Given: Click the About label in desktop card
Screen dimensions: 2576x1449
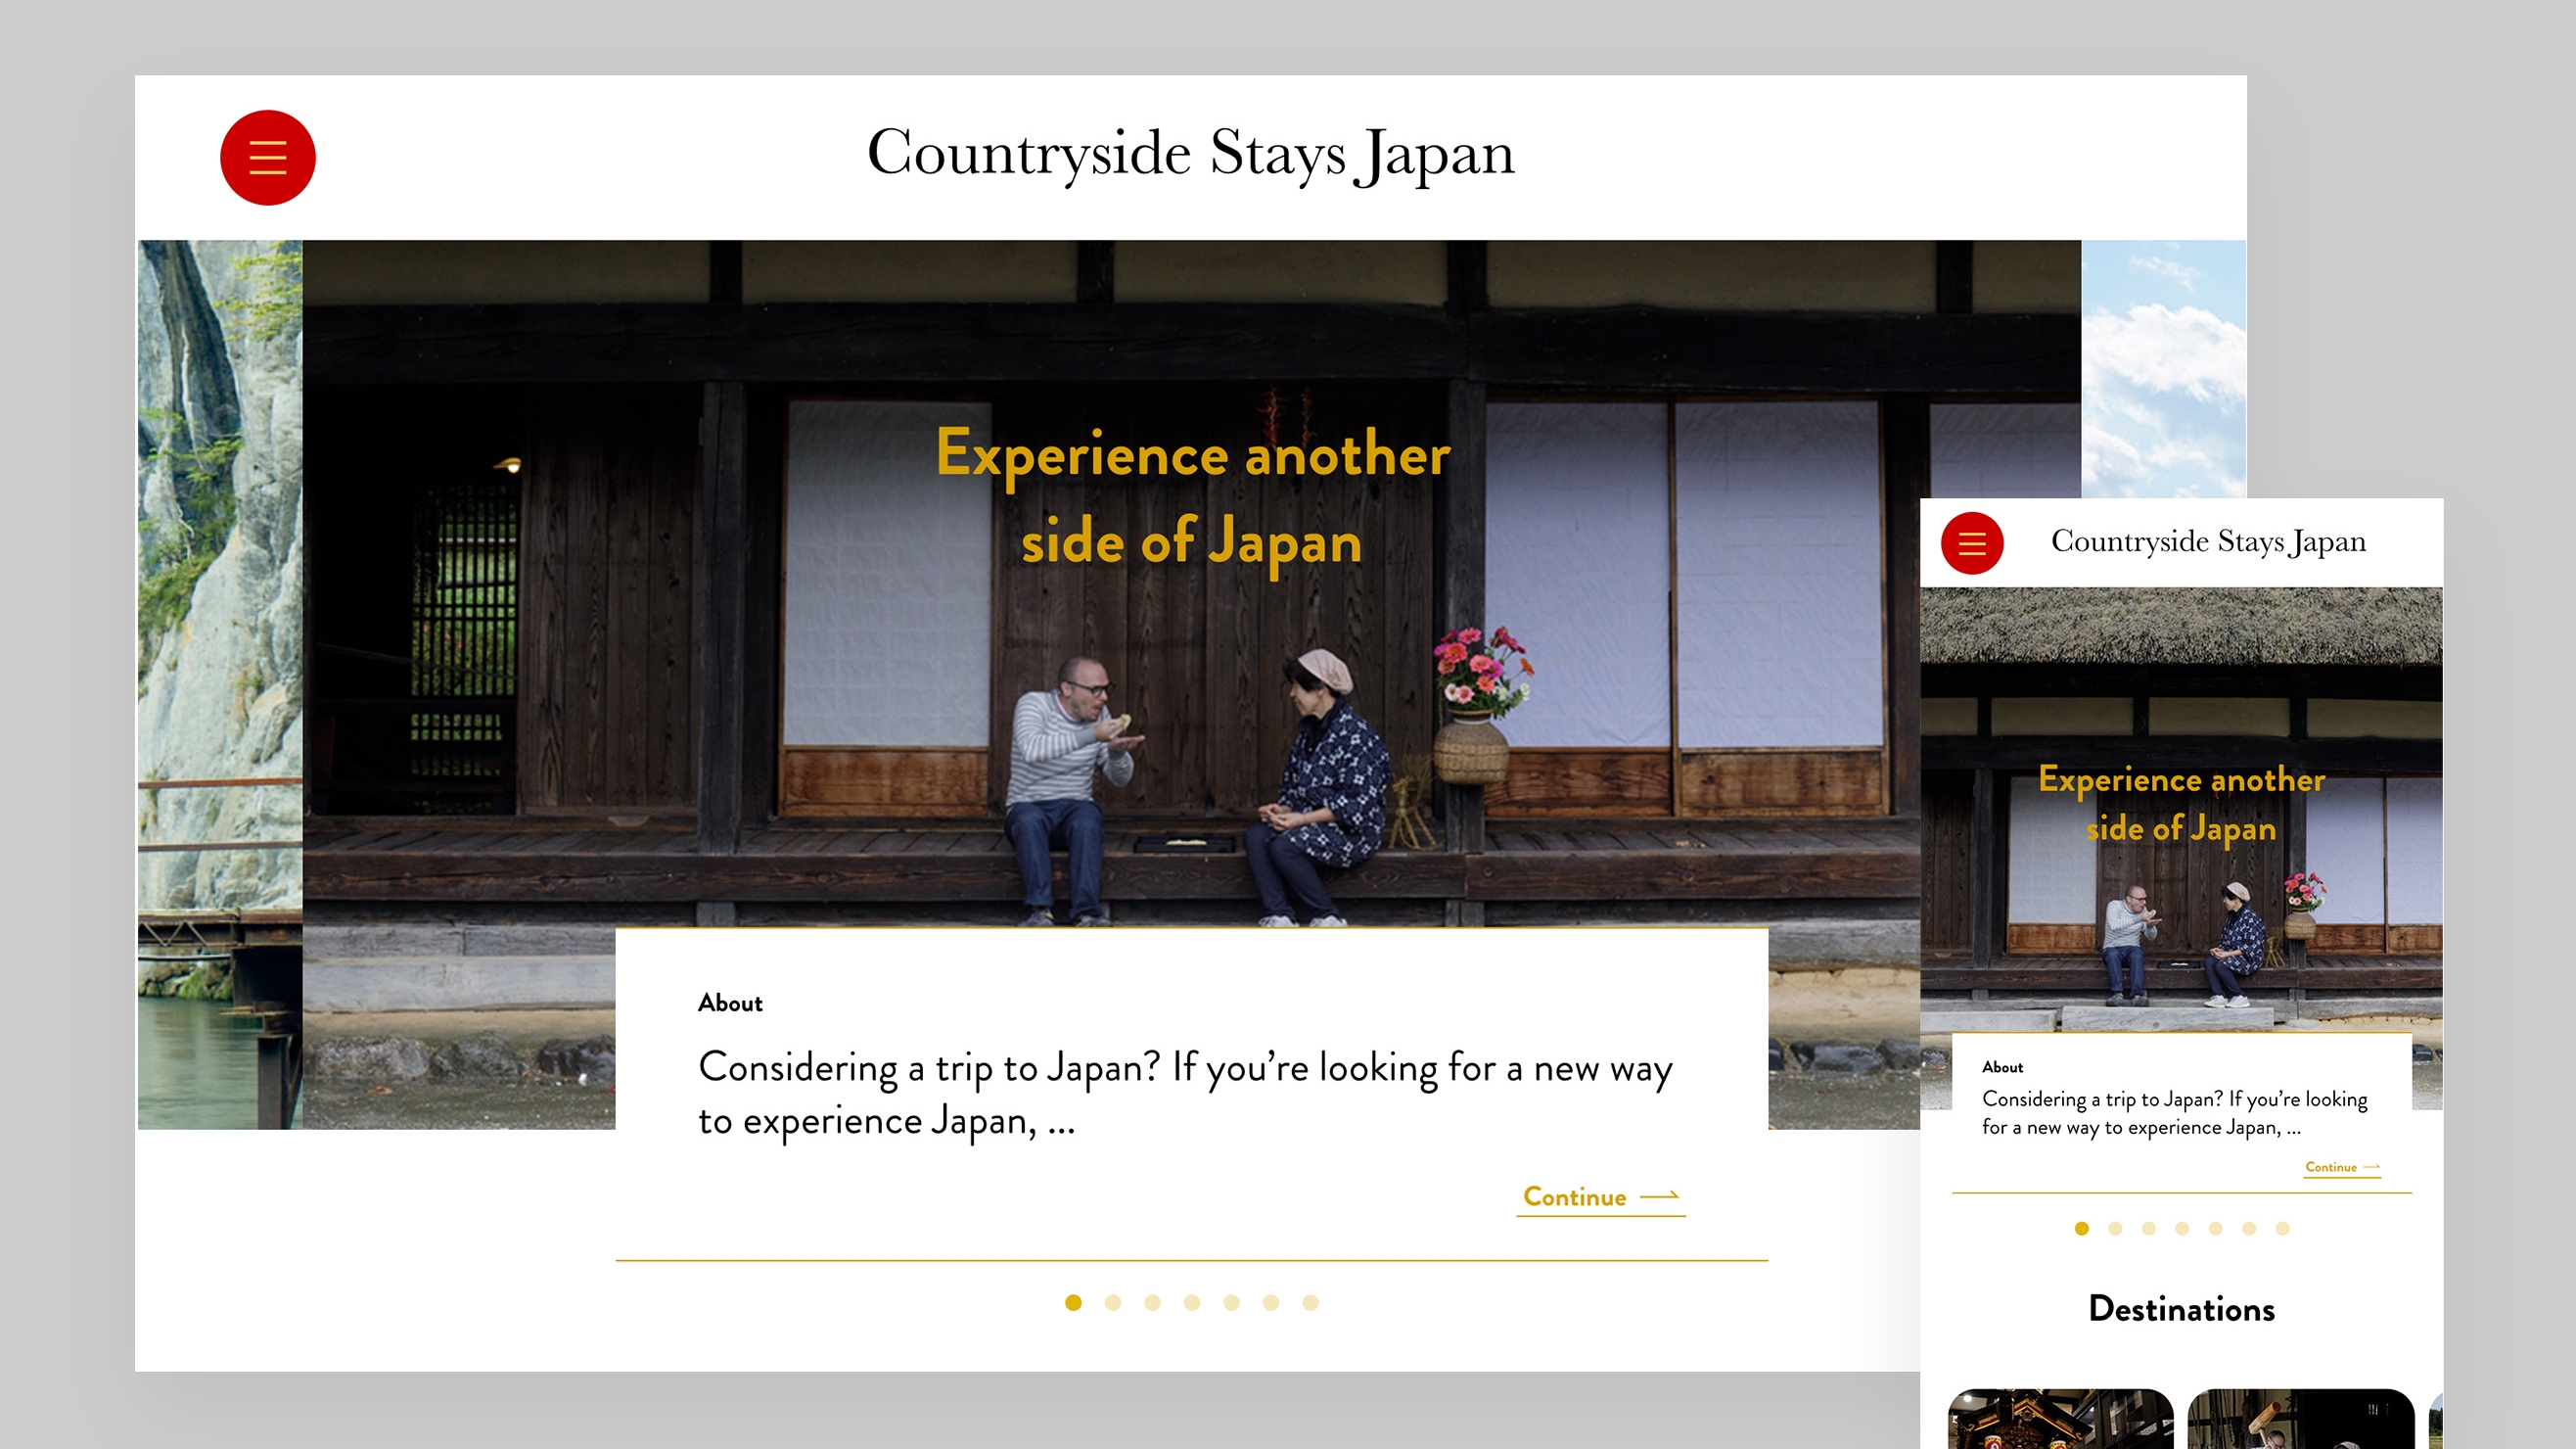Looking at the screenshot, I should pyautogui.click(x=730, y=1003).
